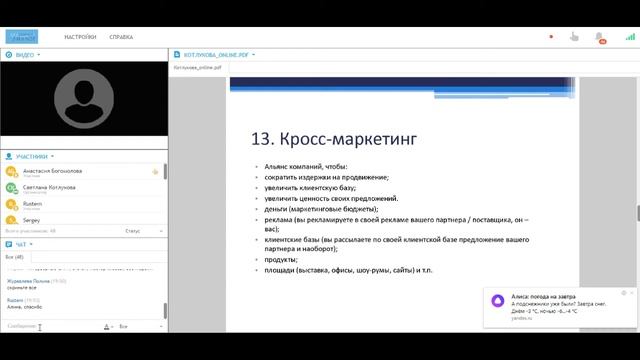Select the Котлукова_online.pdf file tab

198,67
